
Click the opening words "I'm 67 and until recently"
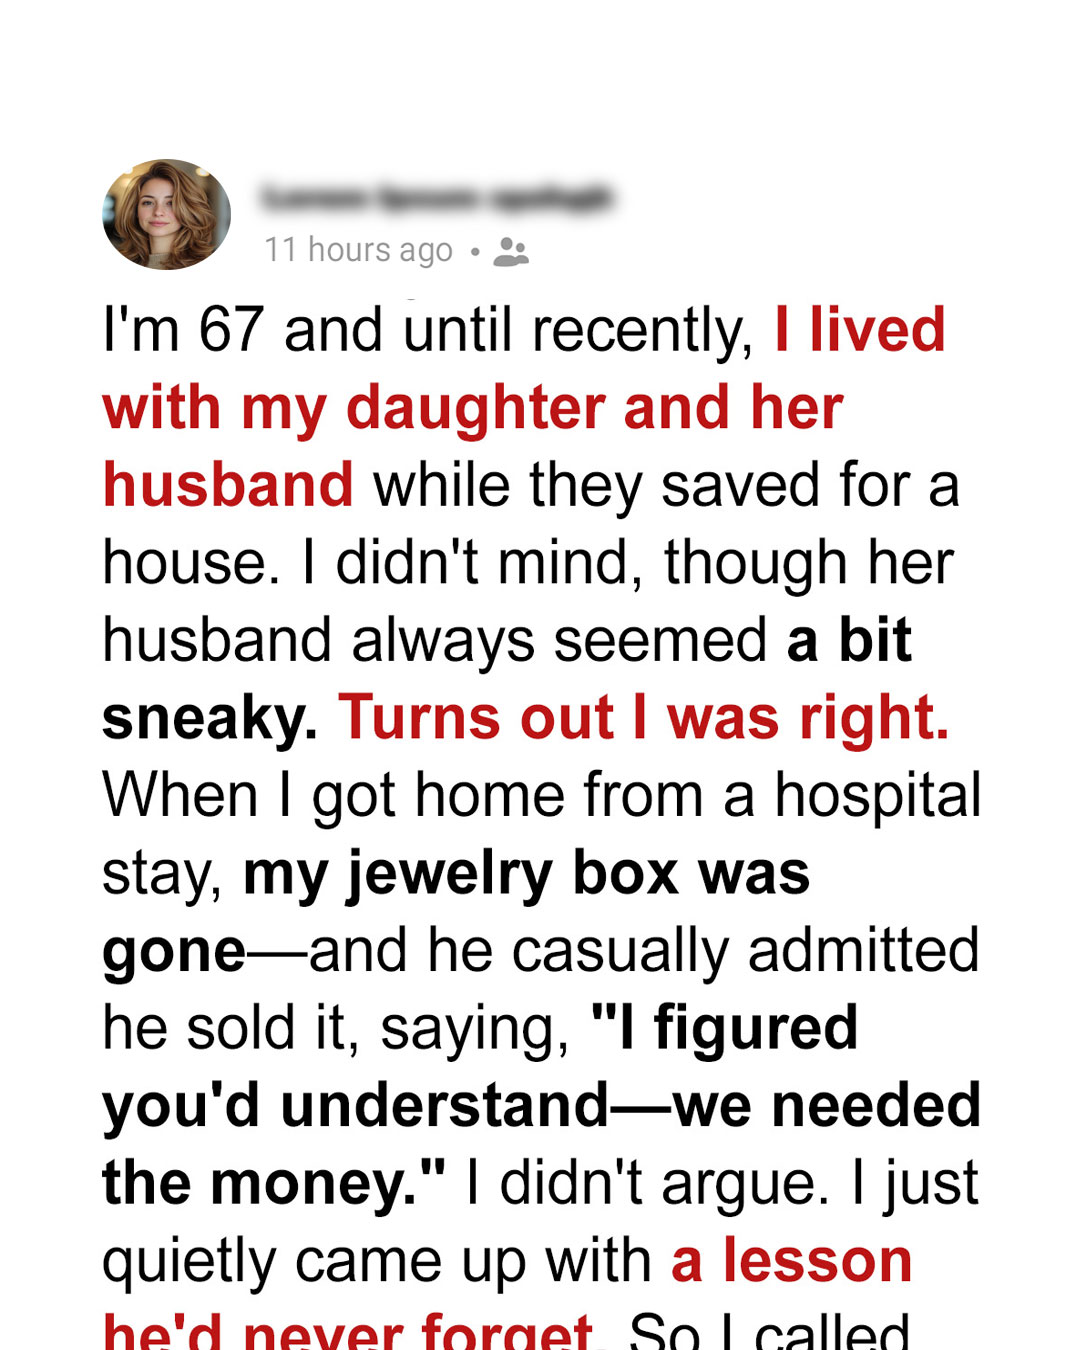pyautogui.click(x=428, y=331)
